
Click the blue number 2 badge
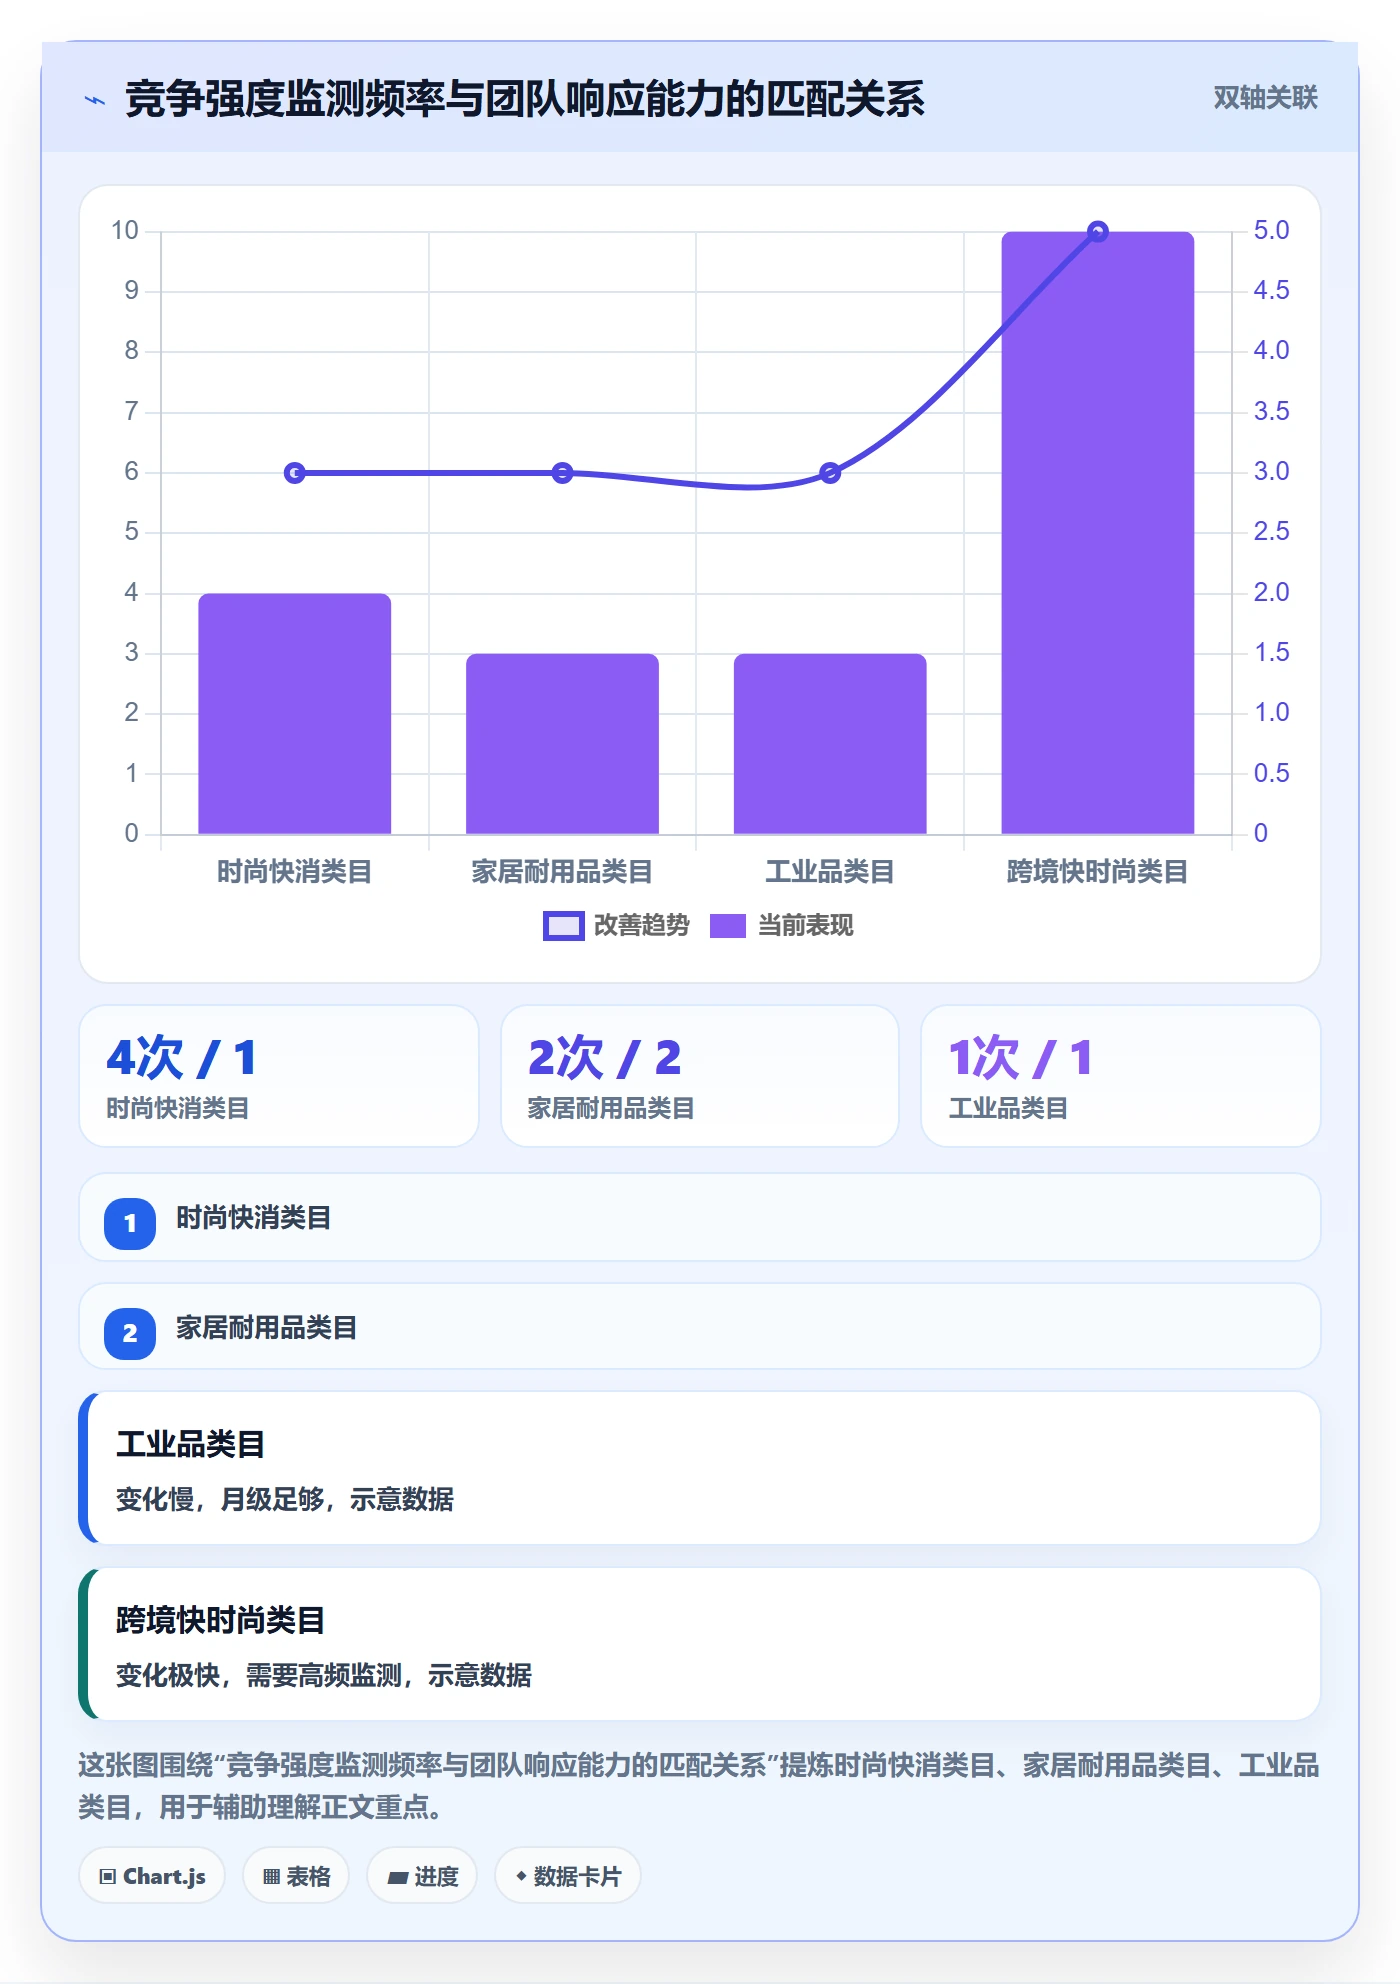[130, 1333]
